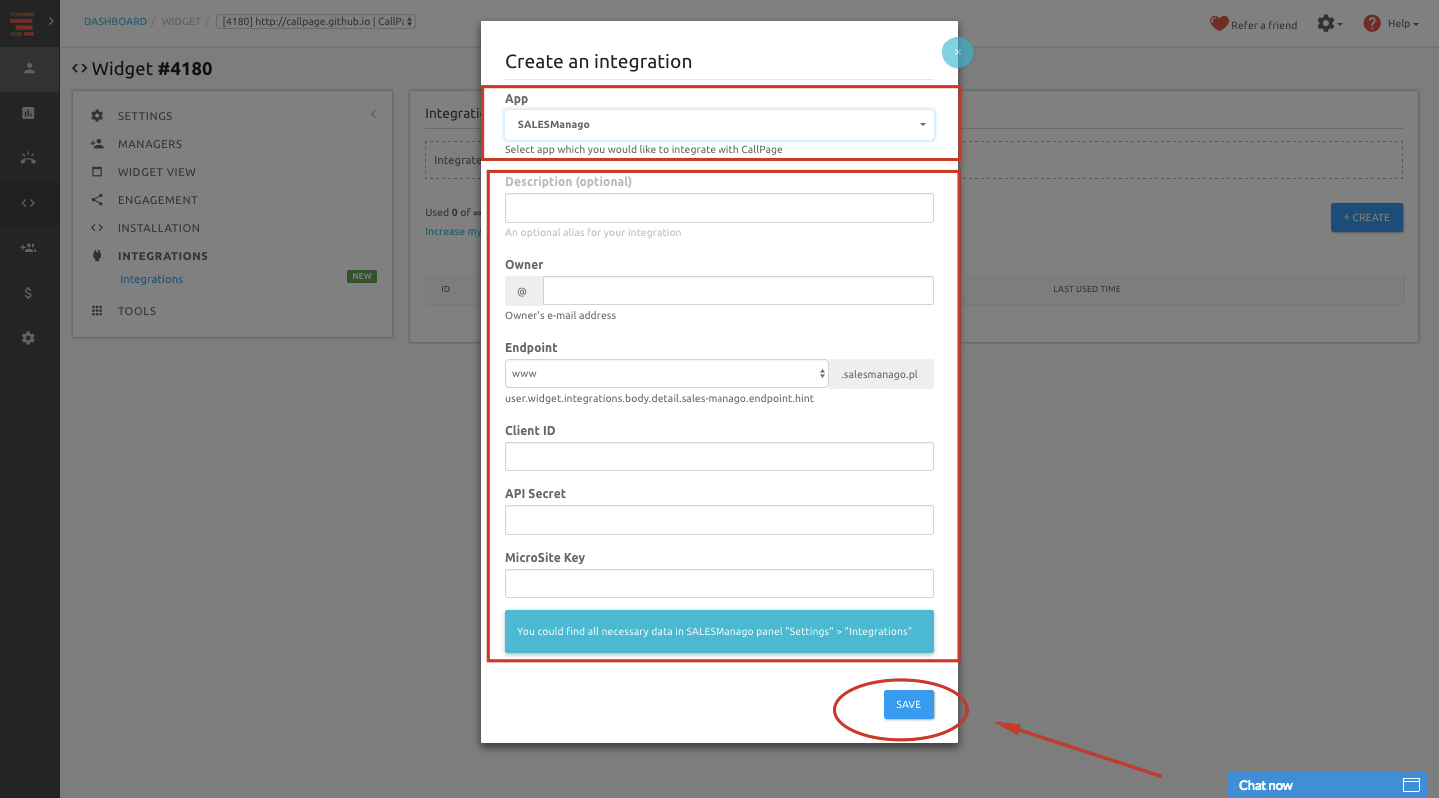Click the Help question mark icon
The image size is (1439, 798).
click(x=1372, y=23)
